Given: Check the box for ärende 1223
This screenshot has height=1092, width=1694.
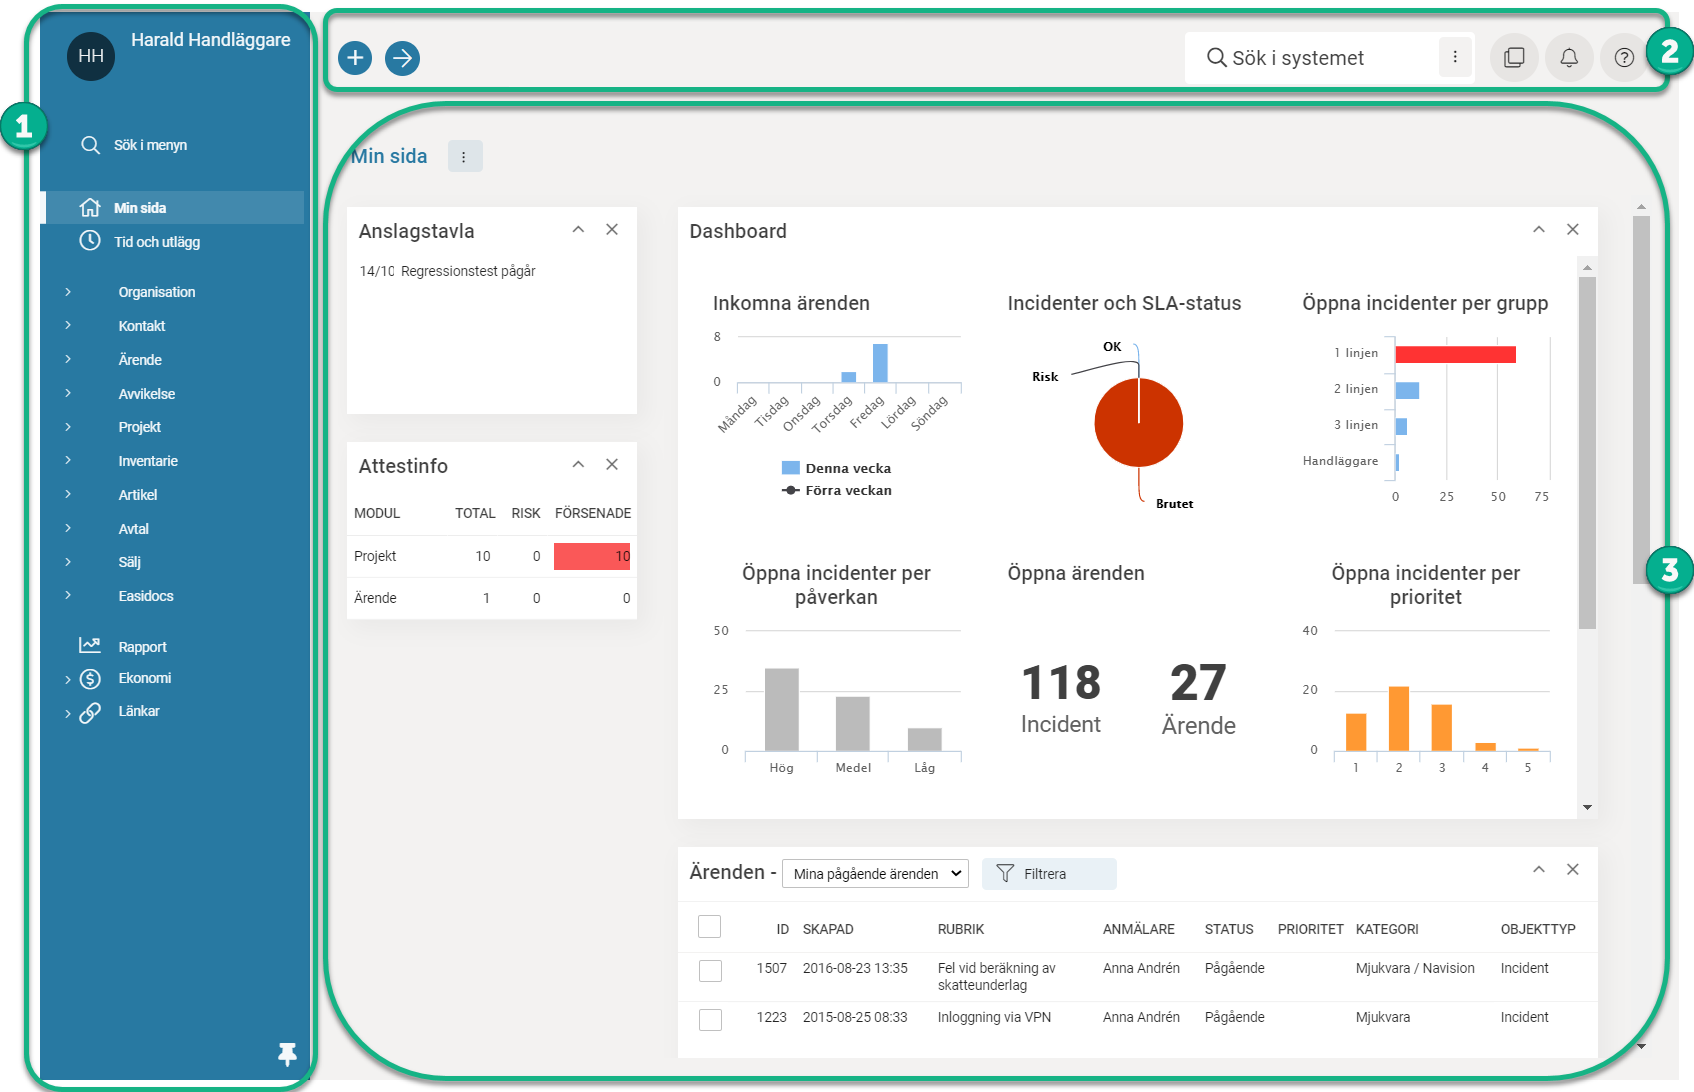Looking at the screenshot, I should pyautogui.click(x=710, y=1019).
